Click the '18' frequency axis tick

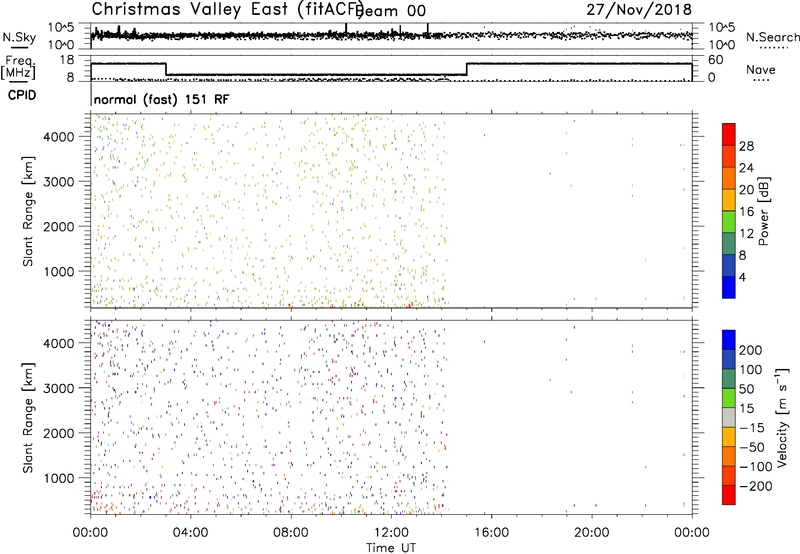[66, 60]
